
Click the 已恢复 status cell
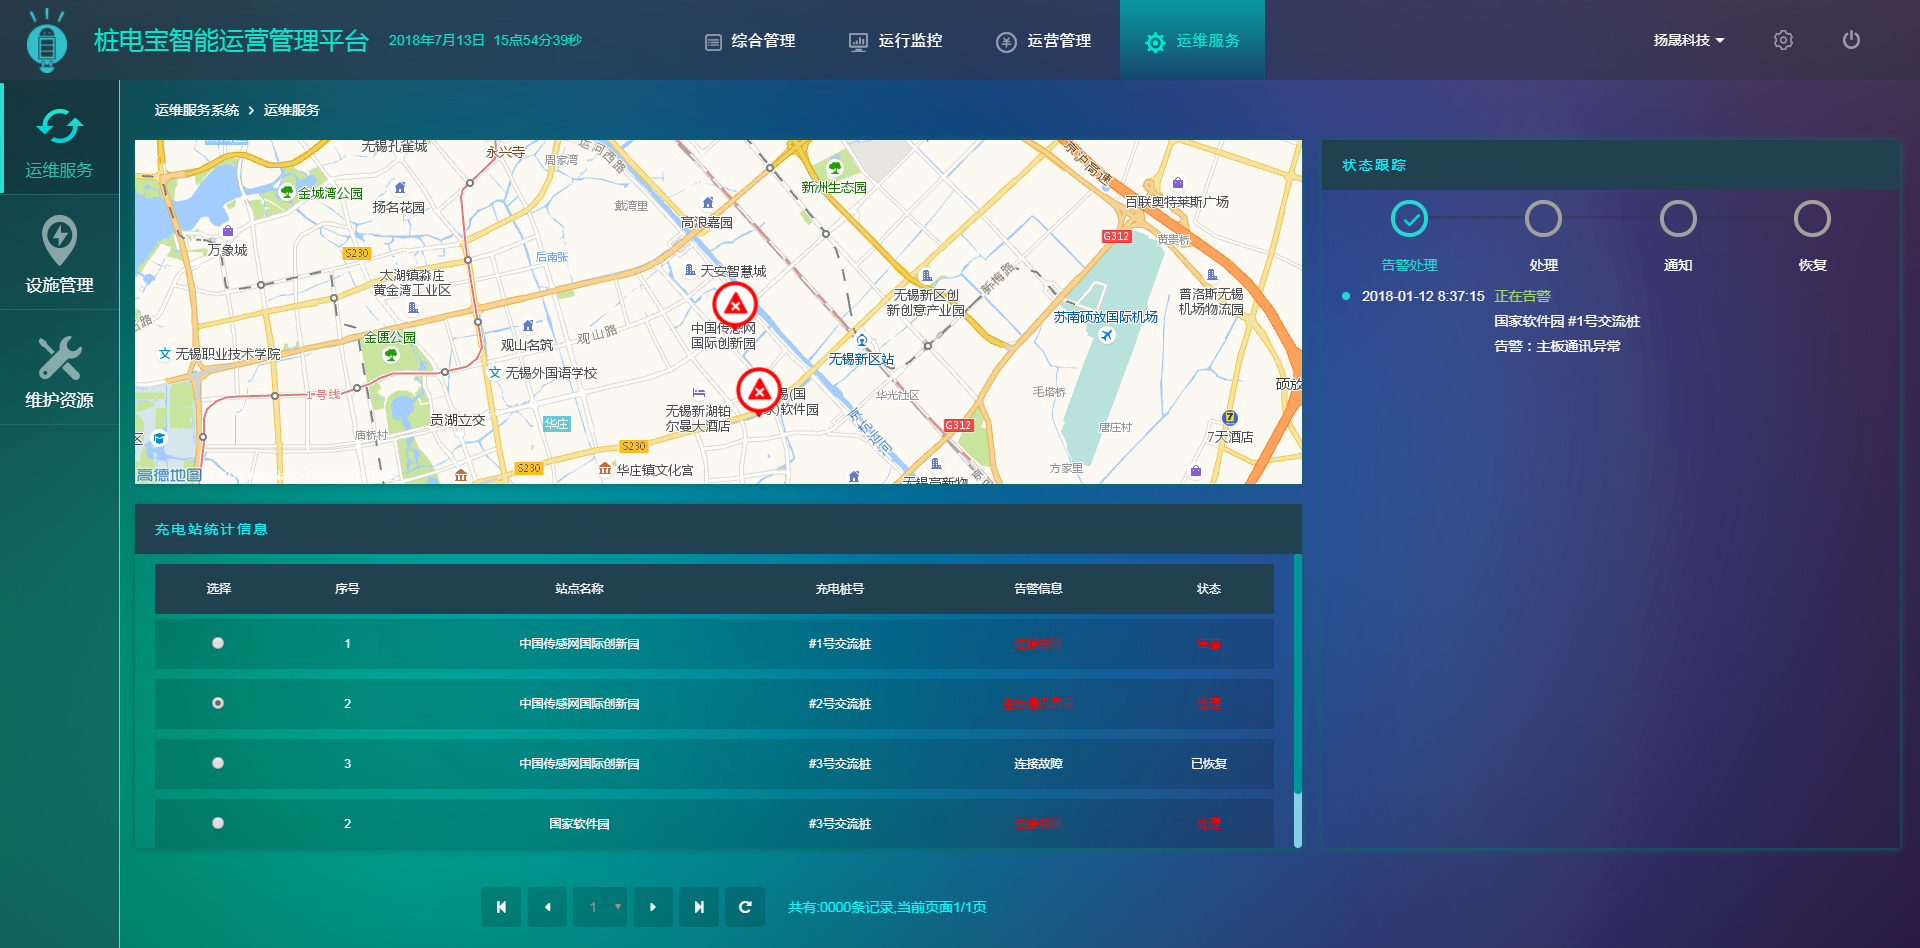(1209, 764)
